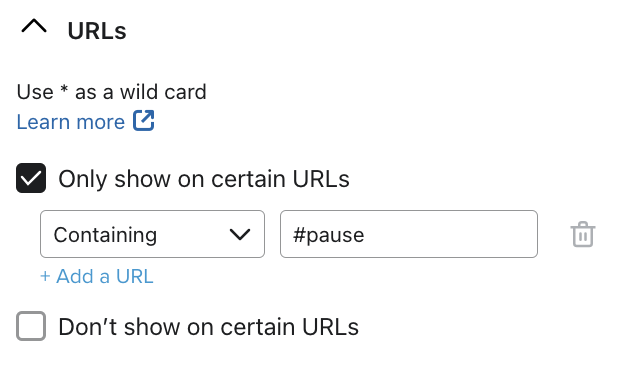Select the word Containing in the dropdown

(x=105, y=235)
